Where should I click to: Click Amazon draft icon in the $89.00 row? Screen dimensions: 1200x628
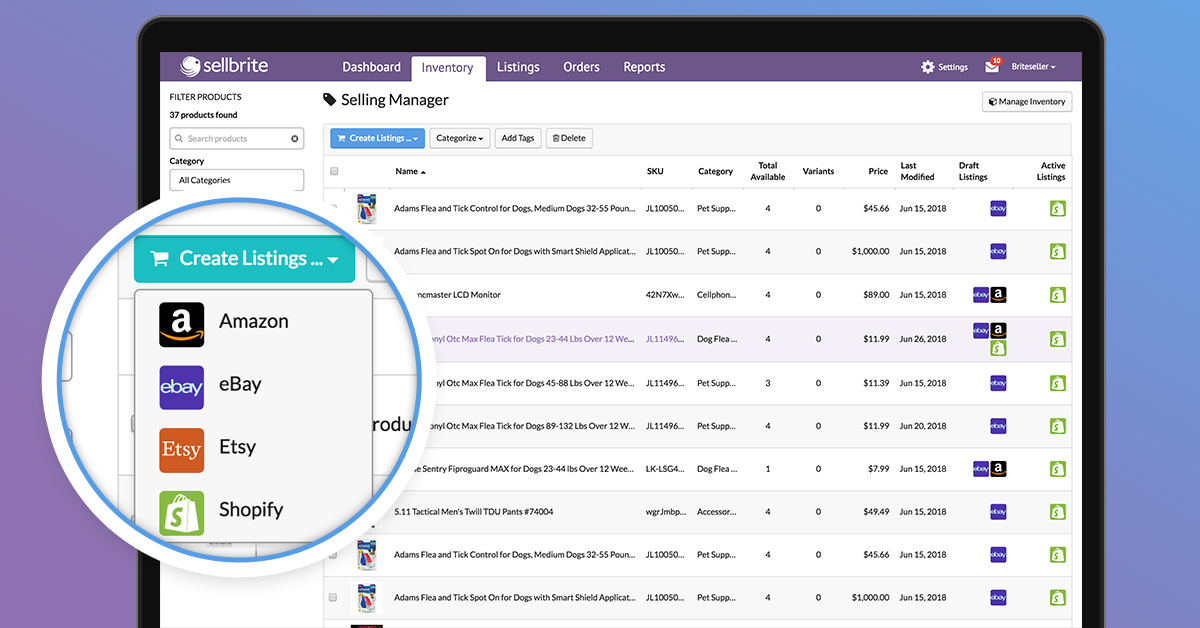point(998,295)
